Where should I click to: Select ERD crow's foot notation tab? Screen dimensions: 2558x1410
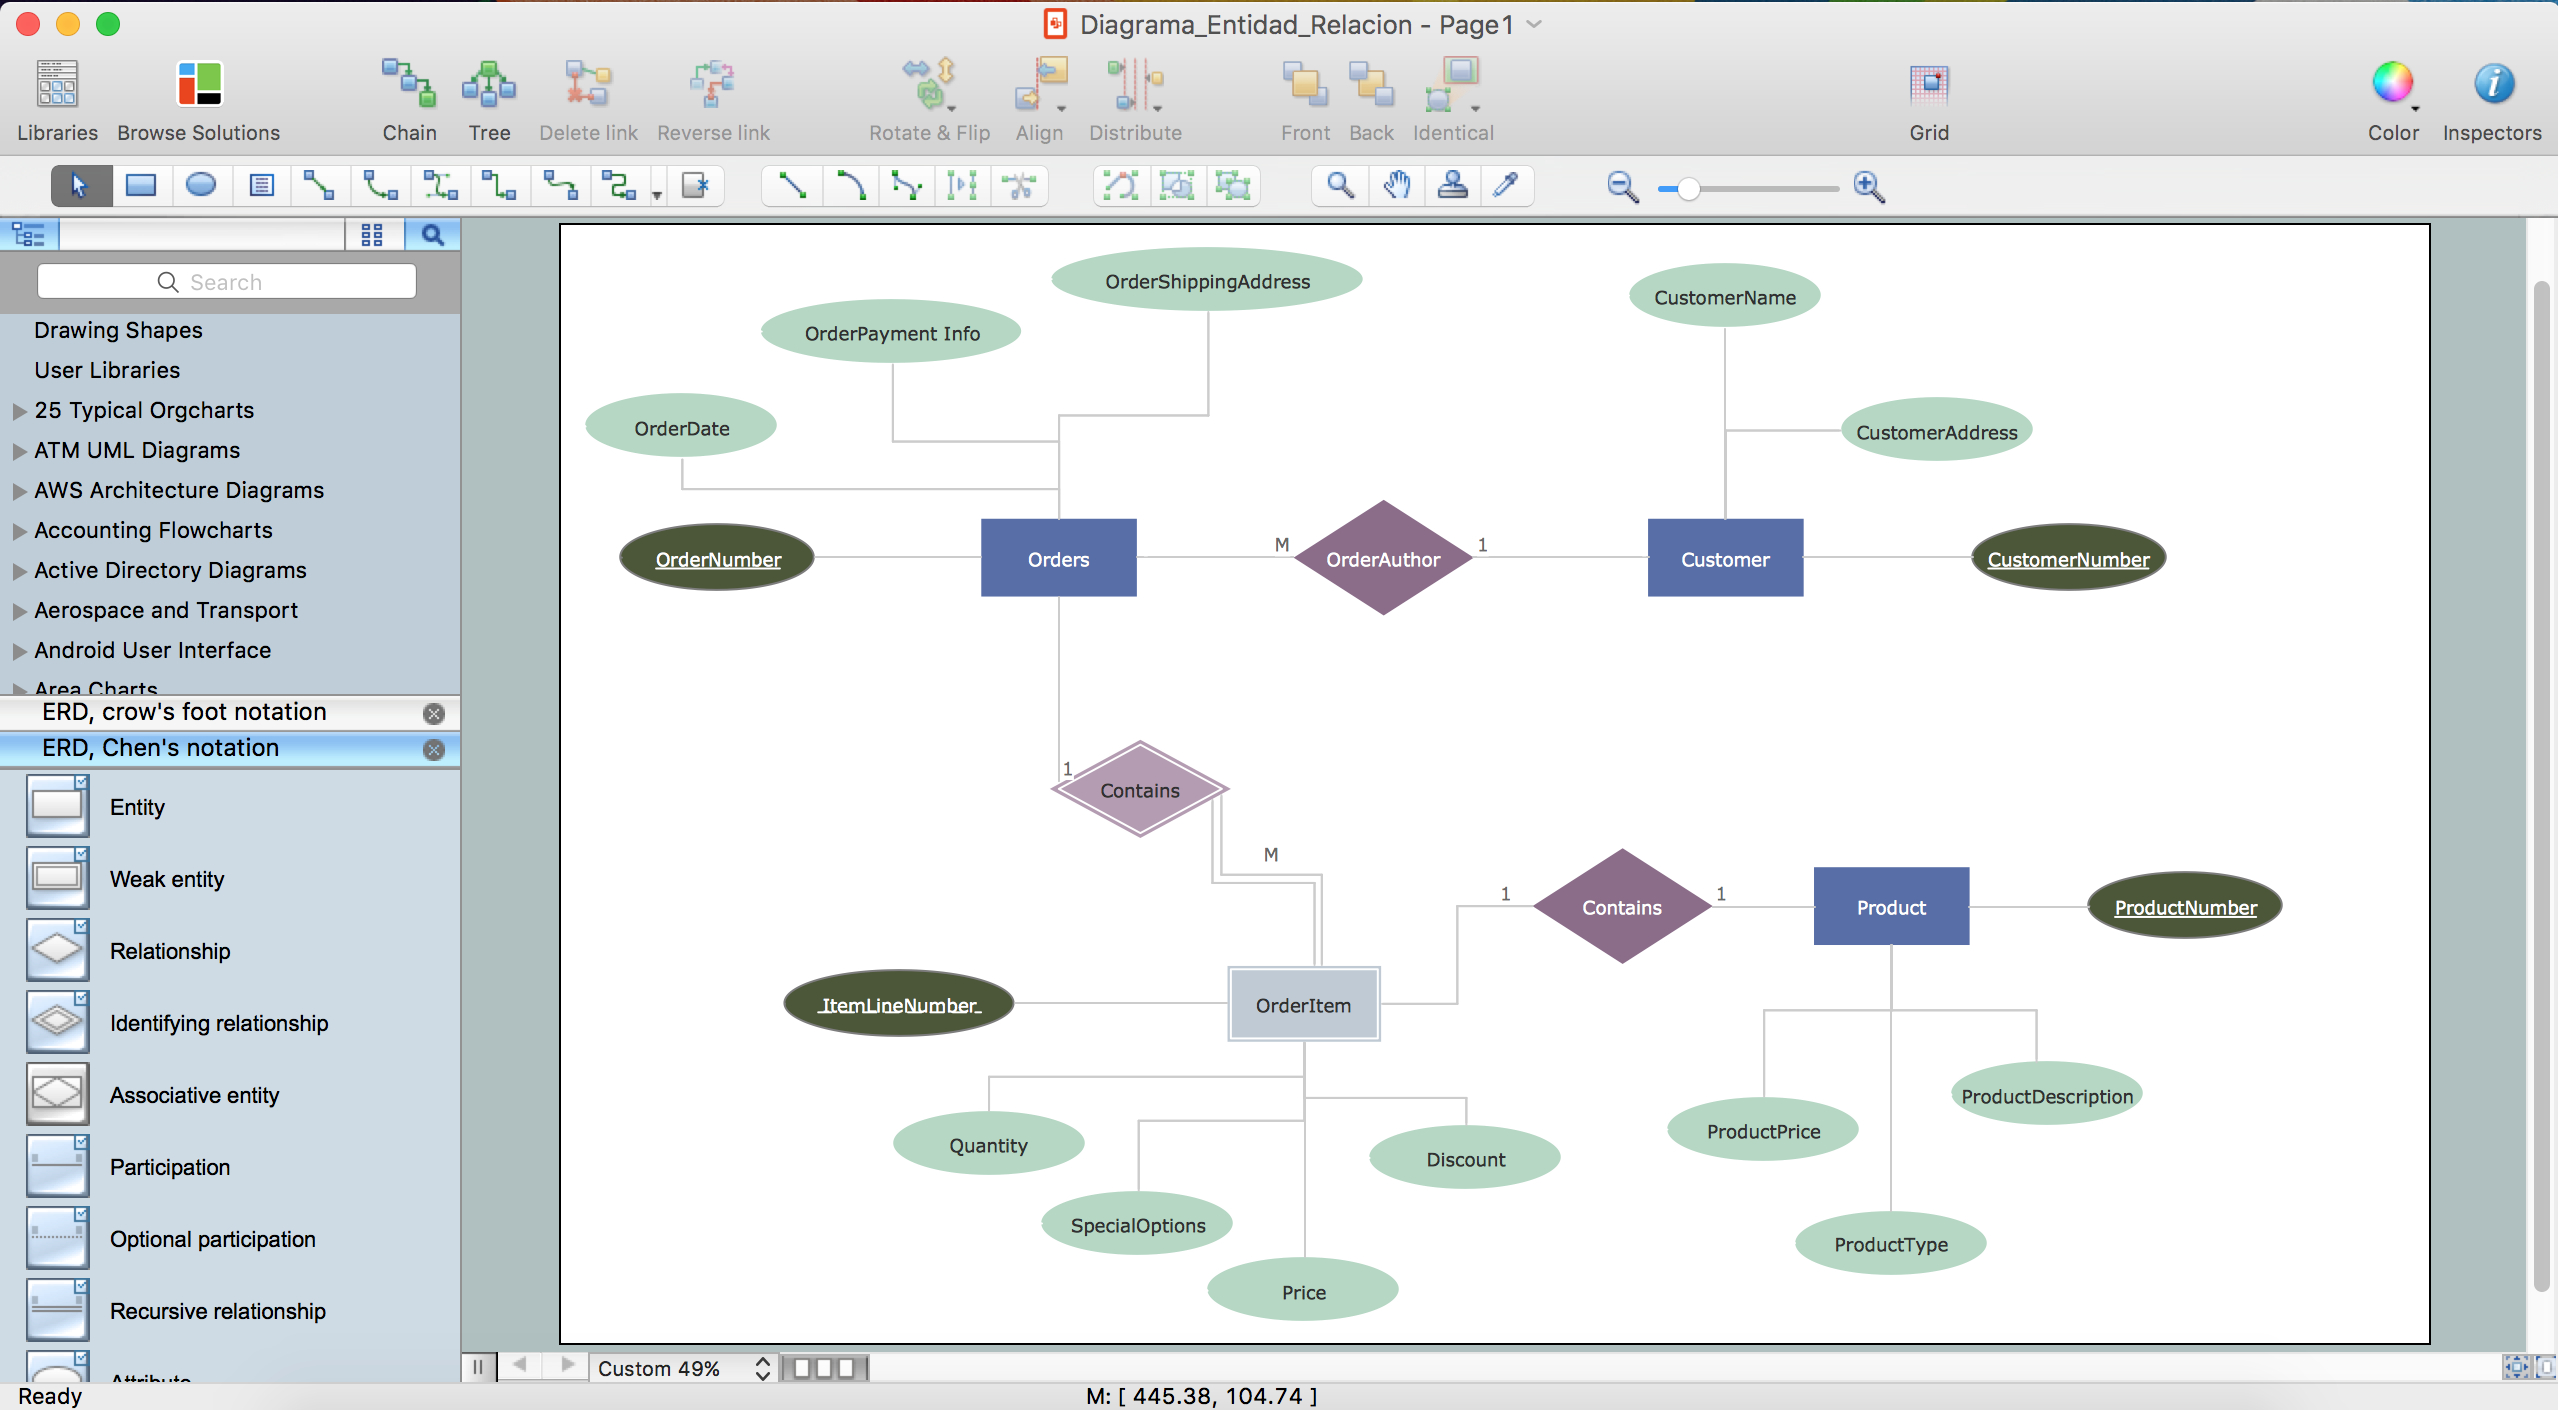coord(184,712)
